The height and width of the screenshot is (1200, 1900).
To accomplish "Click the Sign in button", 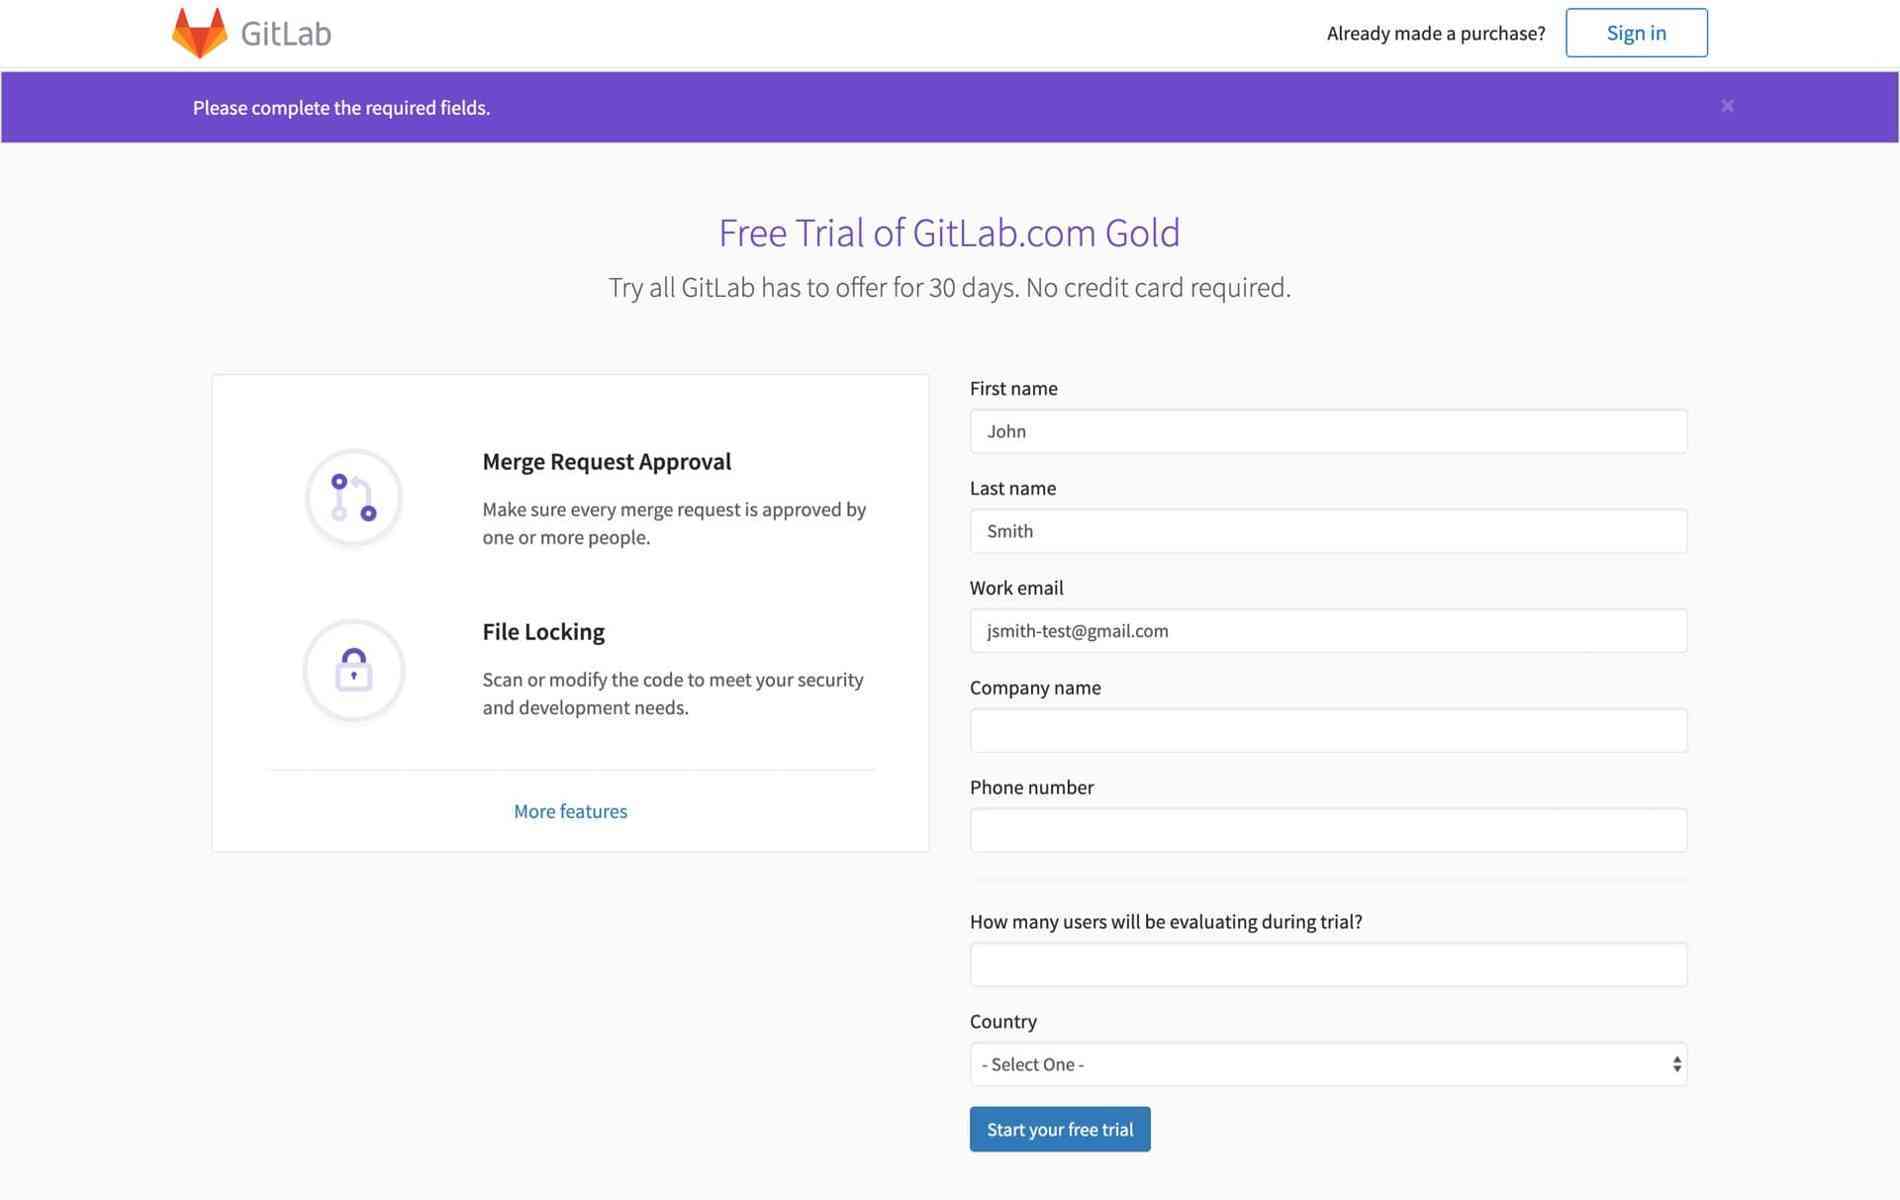I will coord(1636,32).
